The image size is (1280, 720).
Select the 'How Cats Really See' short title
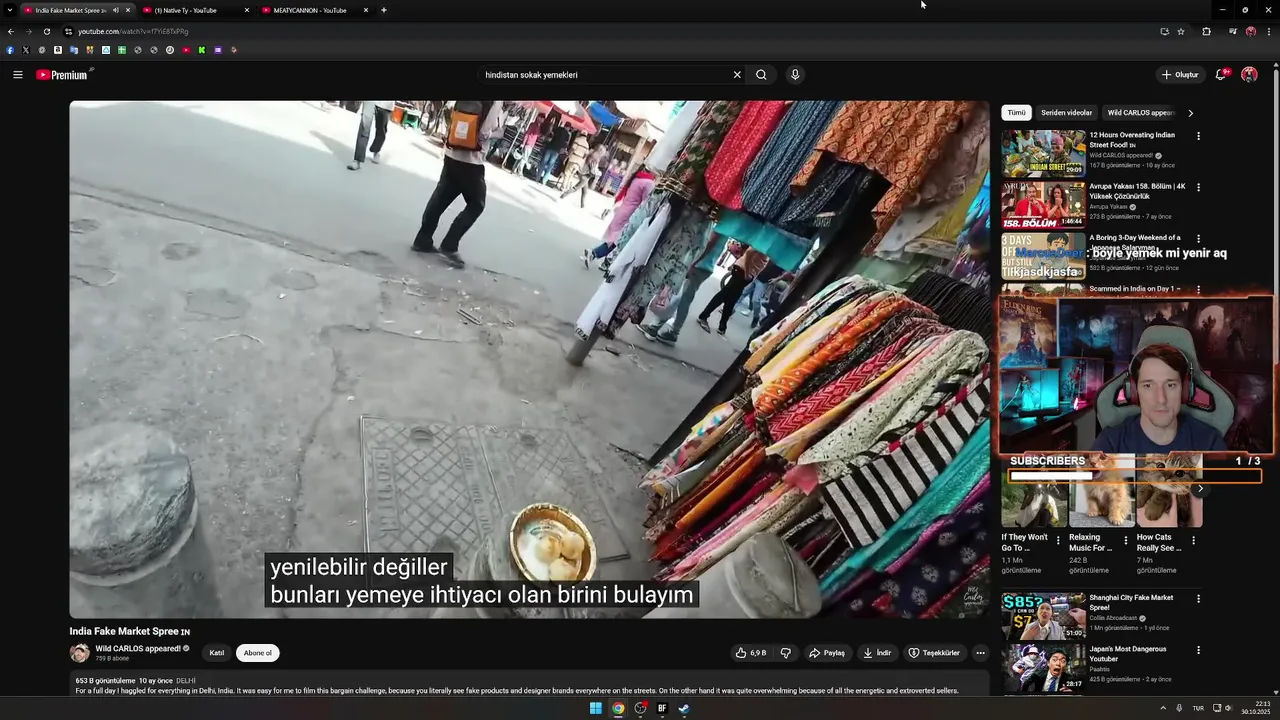click(1159, 542)
